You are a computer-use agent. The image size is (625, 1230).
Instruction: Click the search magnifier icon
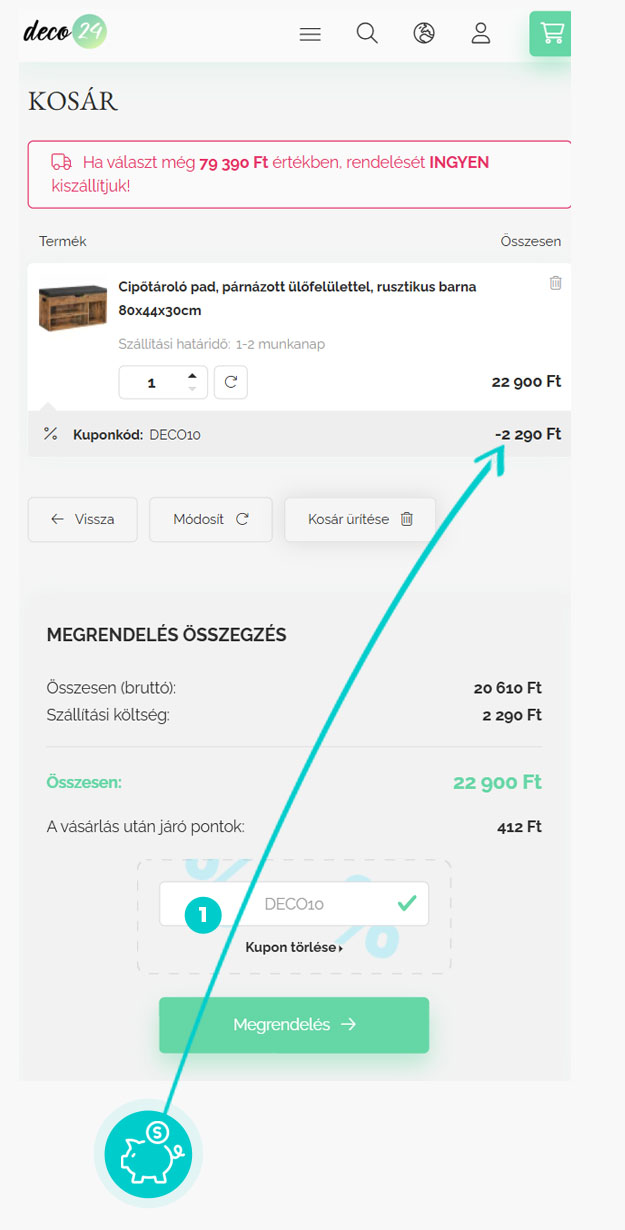[367, 34]
